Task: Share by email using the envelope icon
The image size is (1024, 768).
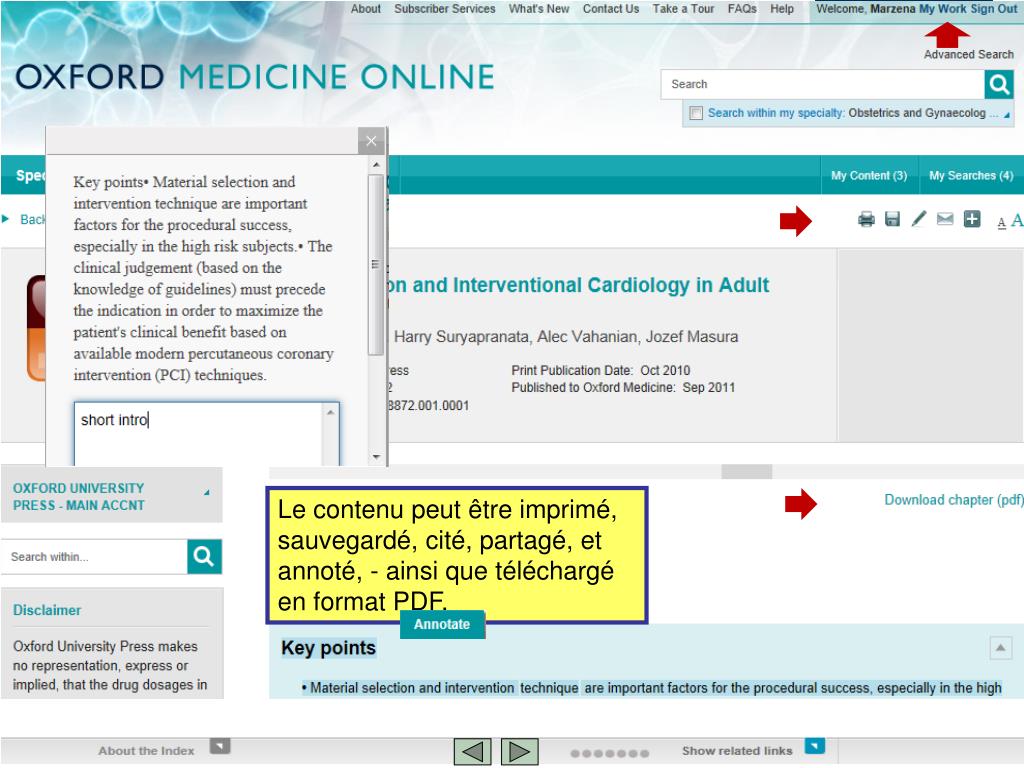Action: coord(945,219)
